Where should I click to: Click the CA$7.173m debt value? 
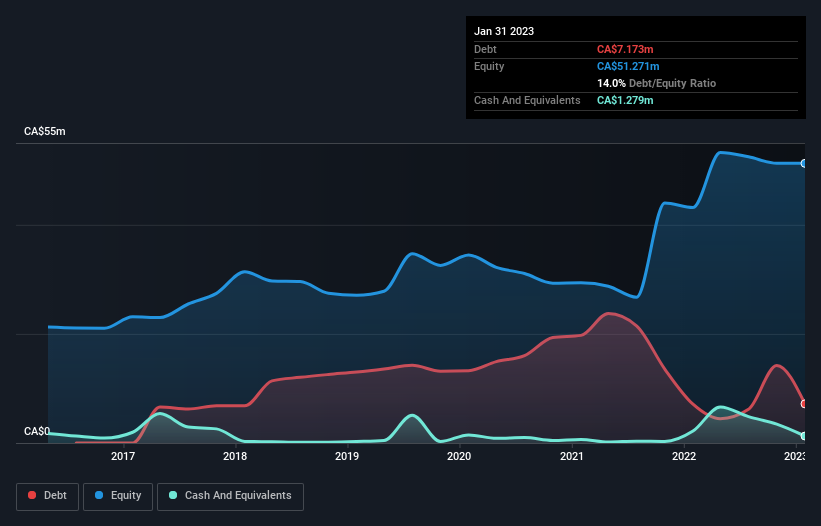(625, 49)
